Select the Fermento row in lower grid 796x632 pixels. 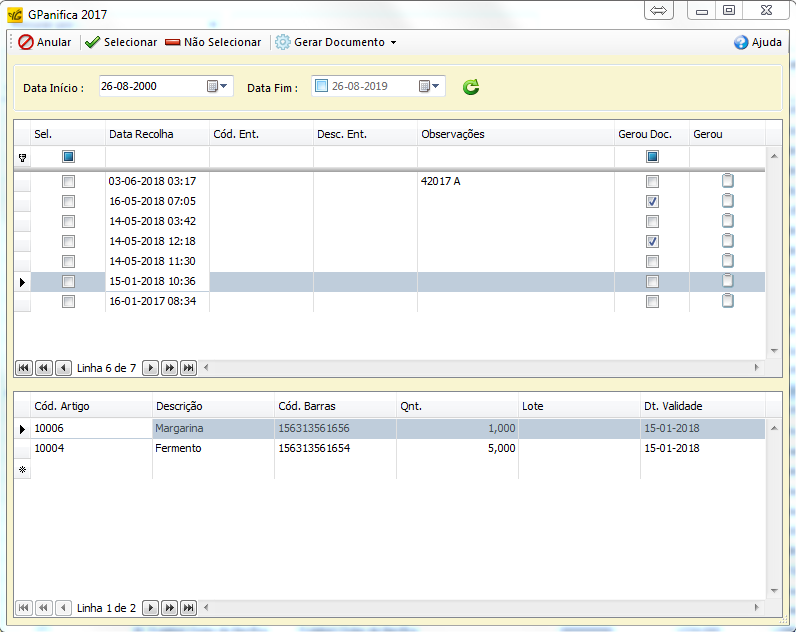pos(178,449)
